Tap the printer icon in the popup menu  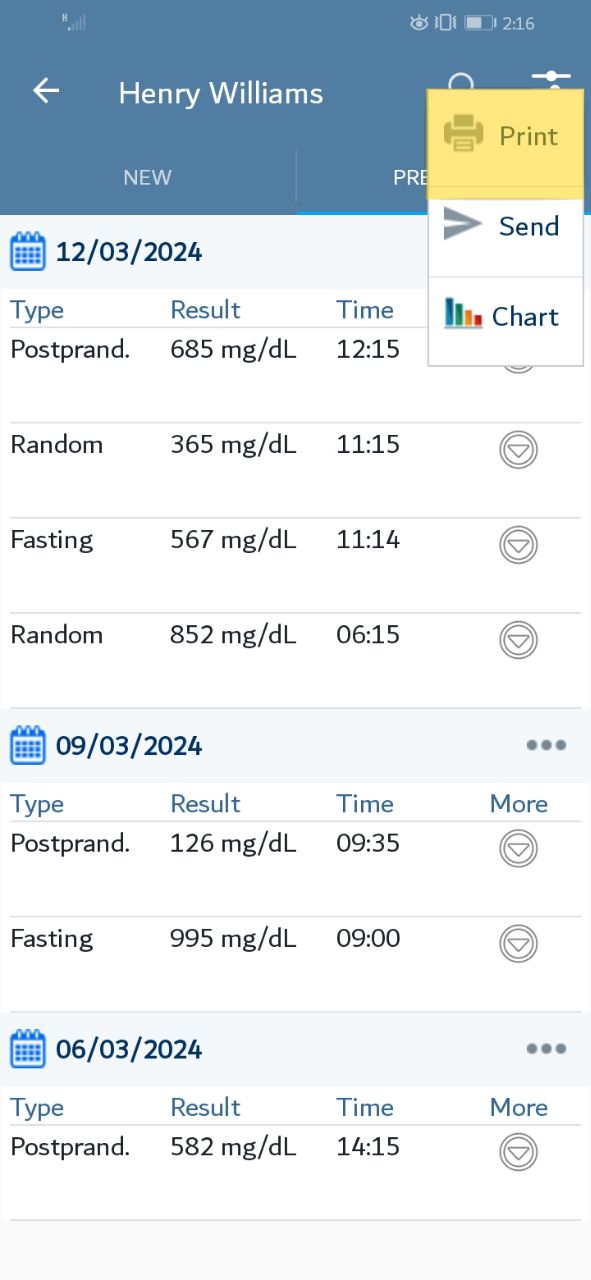tap(463, 134)
